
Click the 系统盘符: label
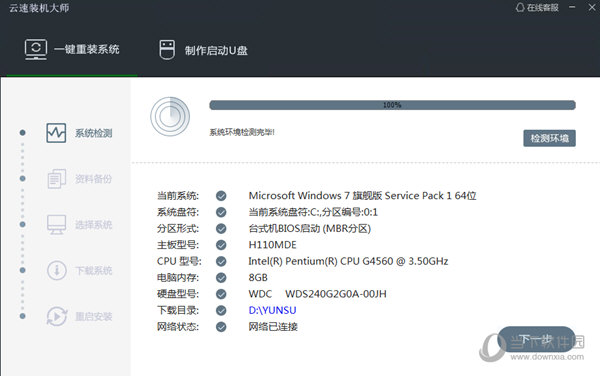coord(178,212)
